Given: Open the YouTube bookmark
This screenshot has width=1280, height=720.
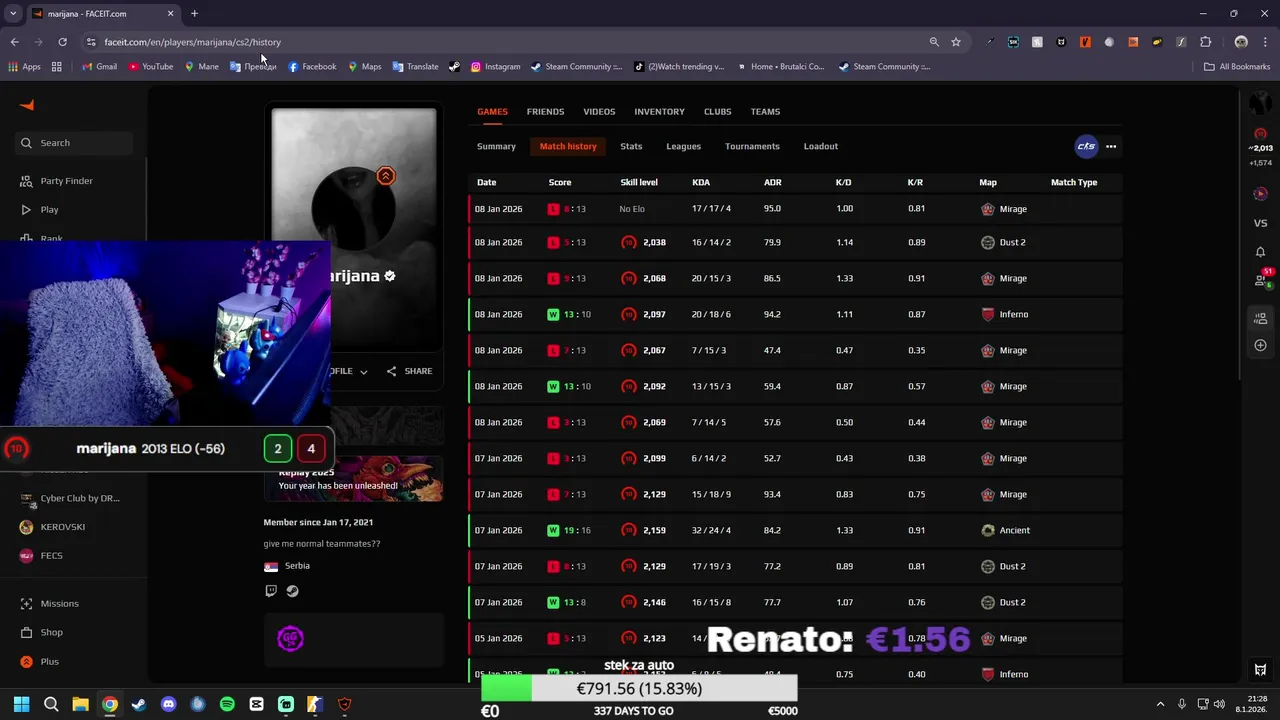Looking at the screenshot, I should [x=150, y=67].
